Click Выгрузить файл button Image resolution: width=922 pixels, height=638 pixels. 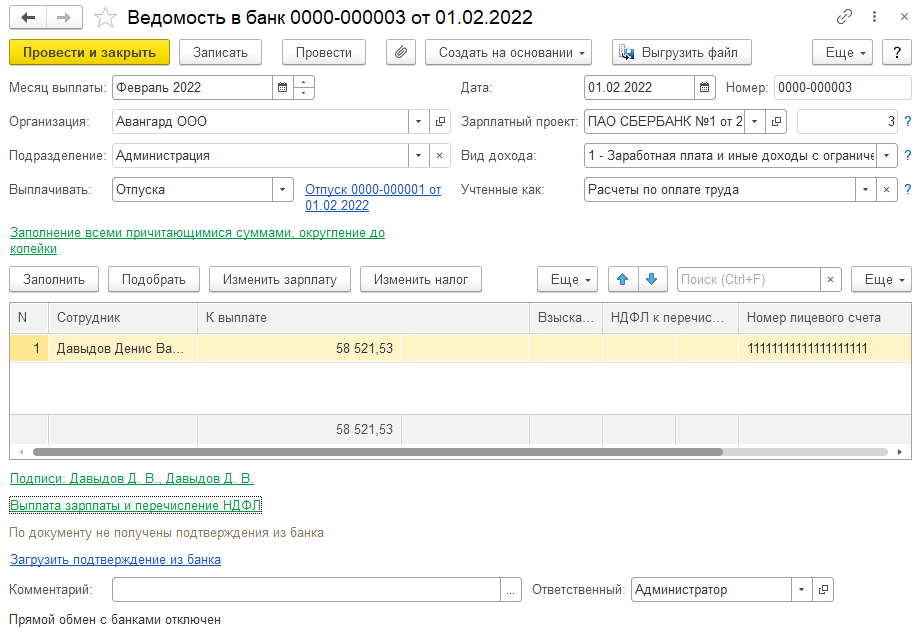tap(682, 52)
